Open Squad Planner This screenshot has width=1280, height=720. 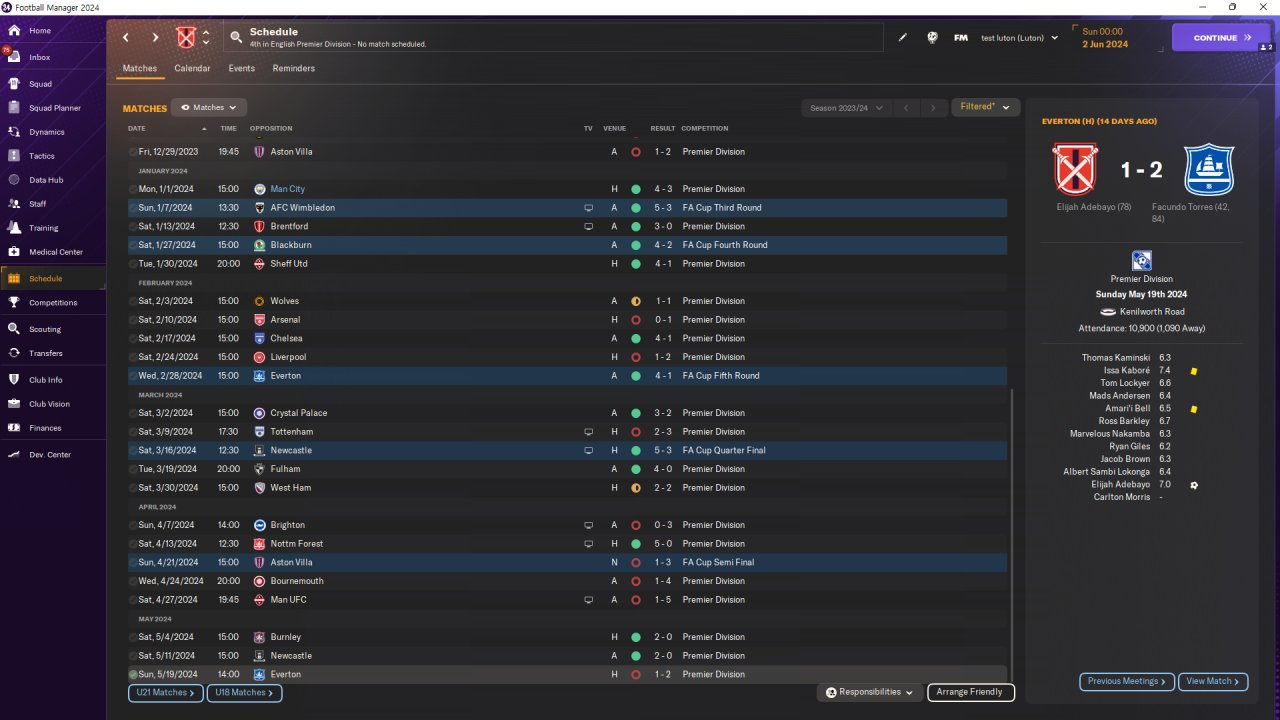click(53, 108)
